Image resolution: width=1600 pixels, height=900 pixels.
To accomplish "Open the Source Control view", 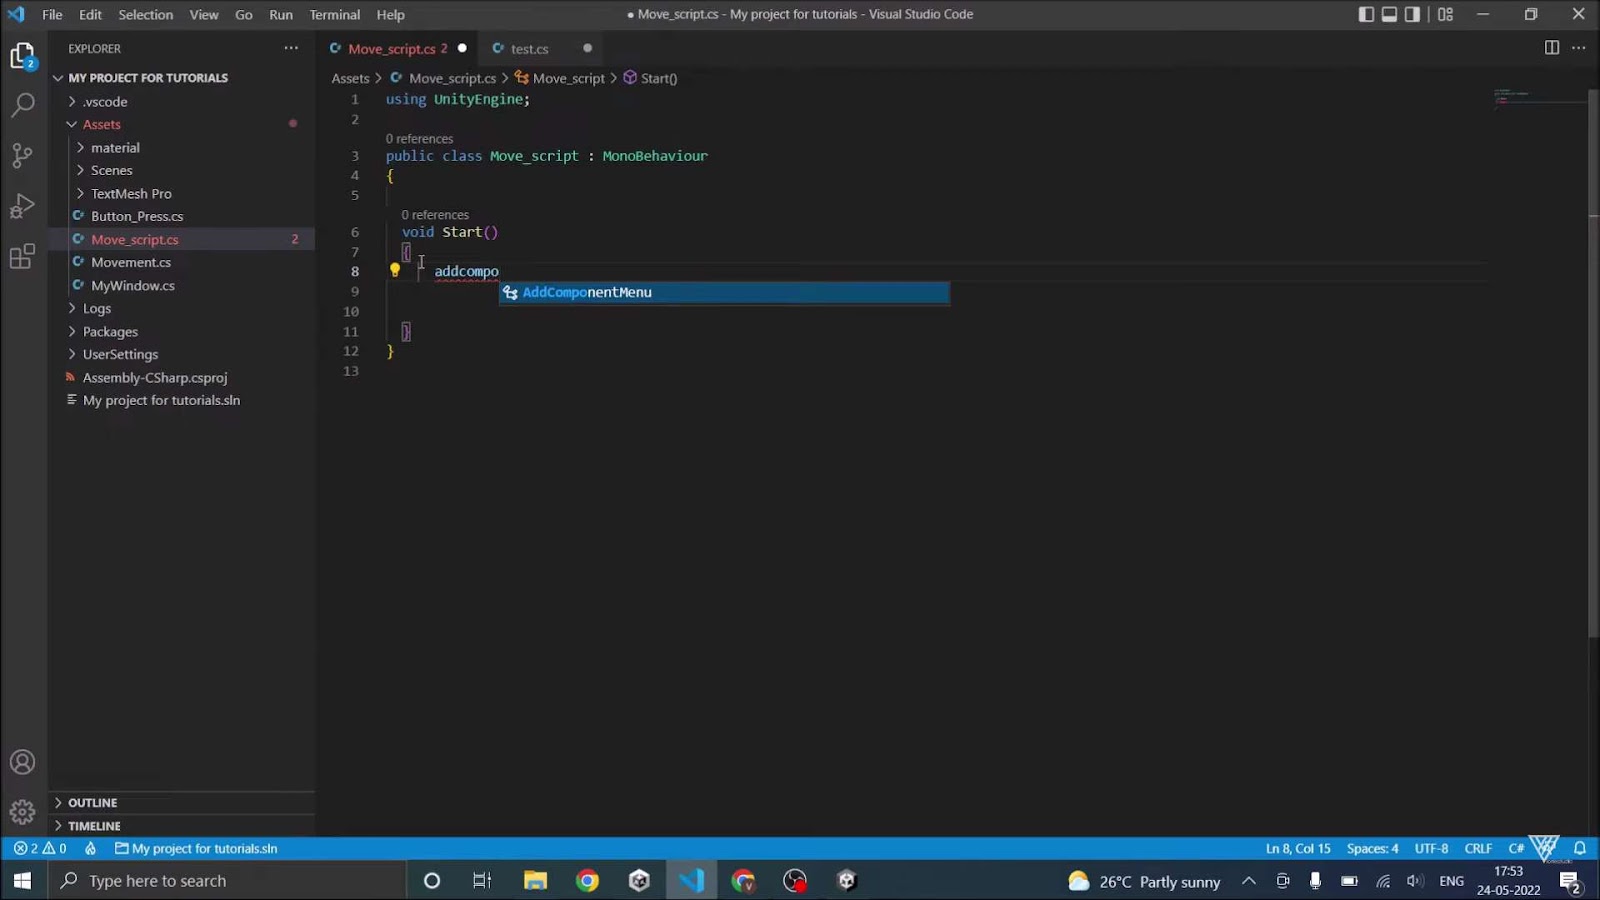I will click(x=22, y=155).
